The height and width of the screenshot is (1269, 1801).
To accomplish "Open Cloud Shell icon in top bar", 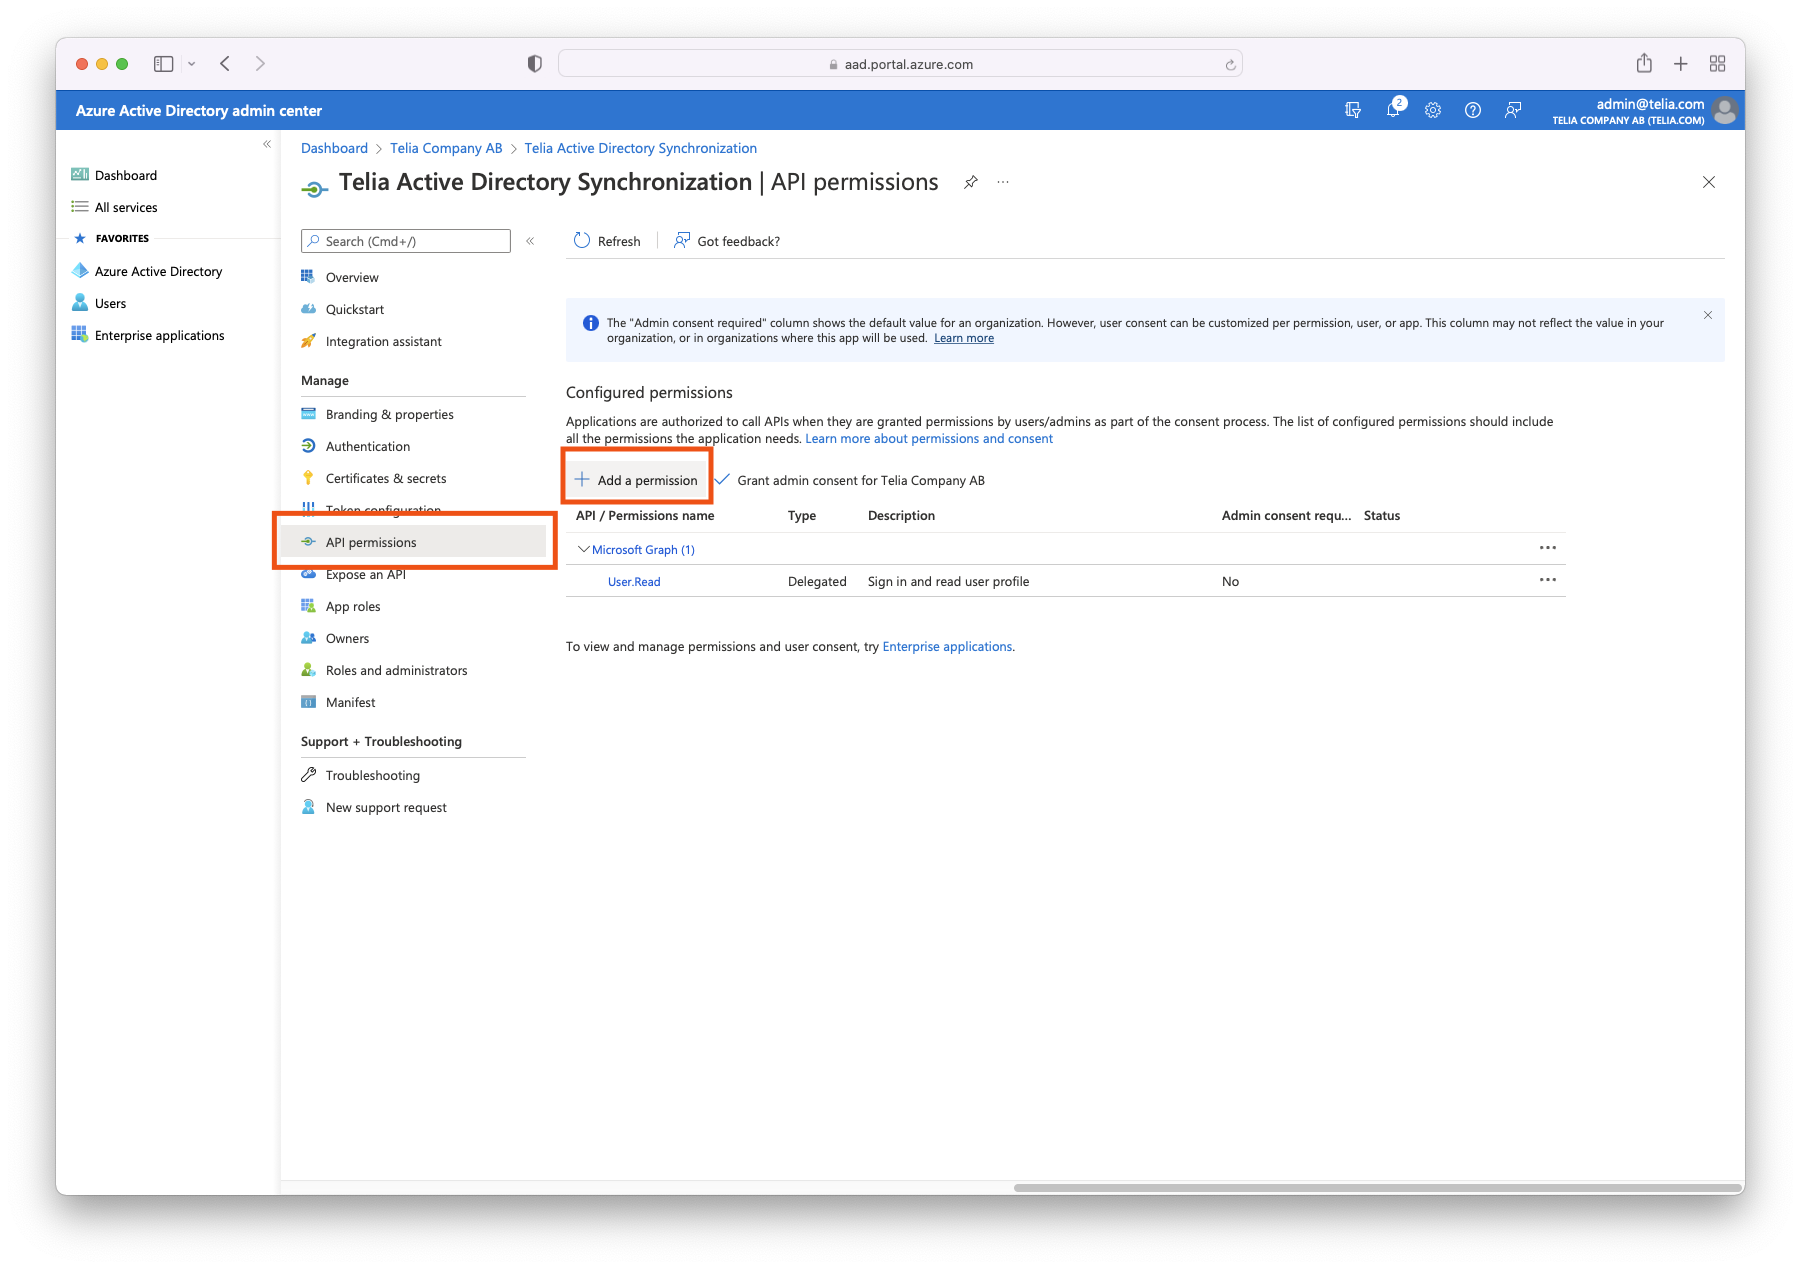I will pos(1353,110).
